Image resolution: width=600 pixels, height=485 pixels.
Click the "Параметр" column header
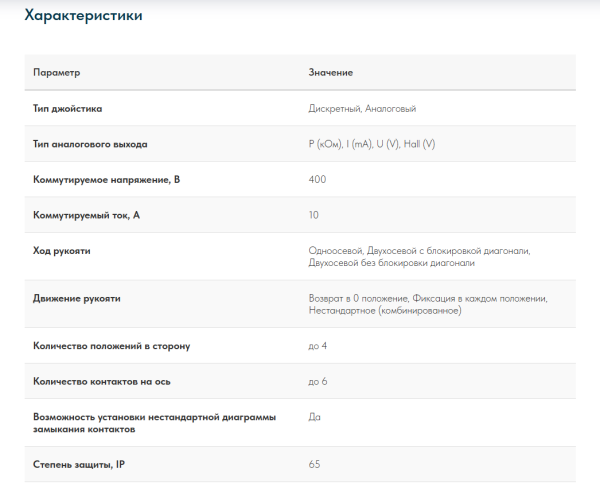tap(56, 73)
